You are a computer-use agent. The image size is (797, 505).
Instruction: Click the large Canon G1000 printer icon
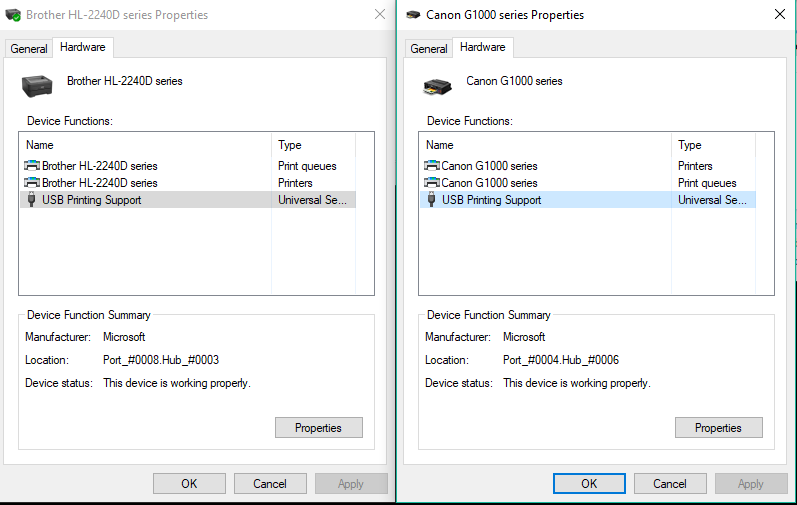click(x=437, y=86)
